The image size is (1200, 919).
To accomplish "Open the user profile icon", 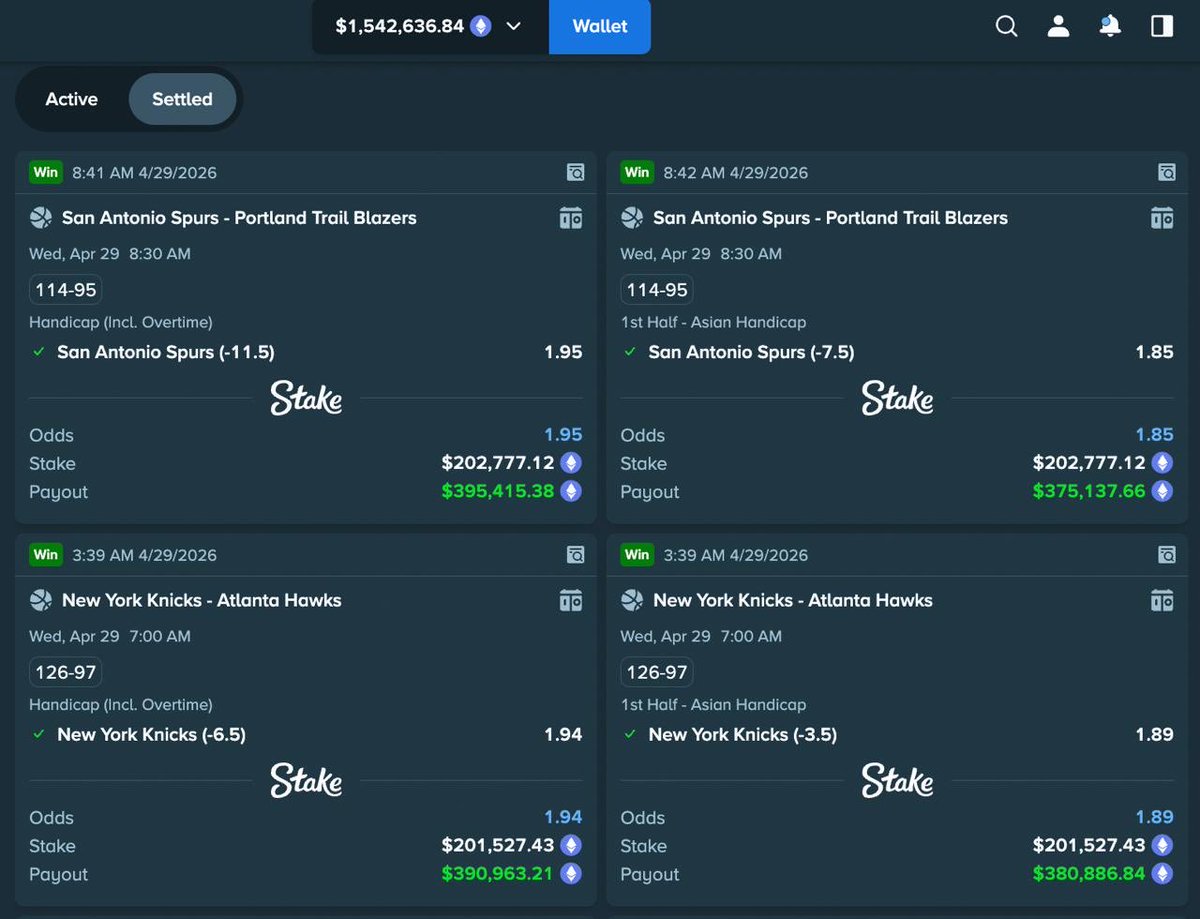I will (1058, 27).
